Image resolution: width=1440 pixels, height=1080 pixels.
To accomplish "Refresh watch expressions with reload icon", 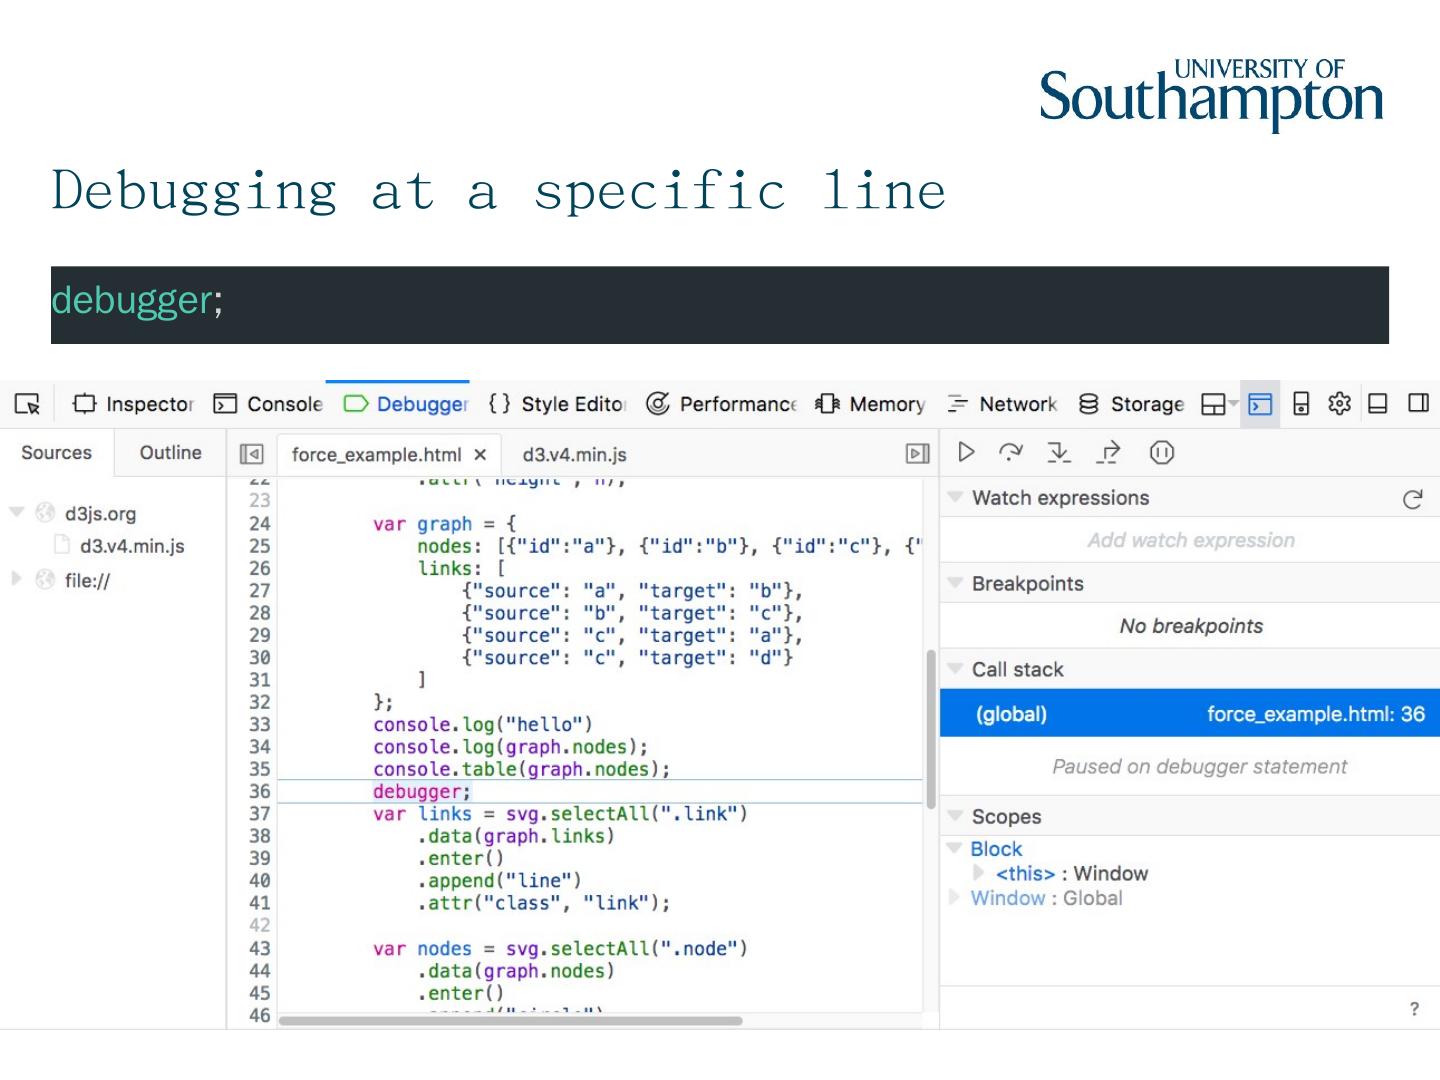I will tap(1412, 499).
